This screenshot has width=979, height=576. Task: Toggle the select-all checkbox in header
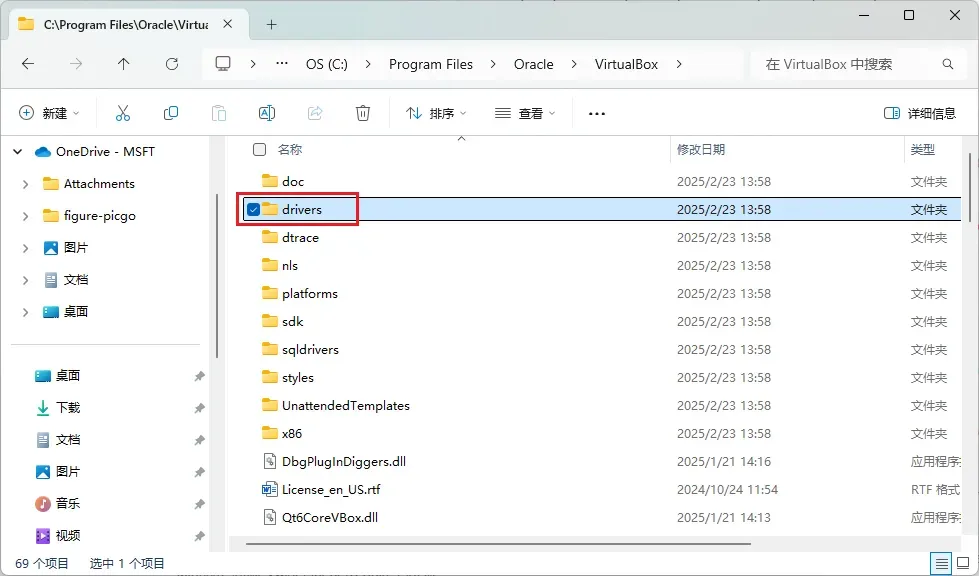[x=259, y=150]
